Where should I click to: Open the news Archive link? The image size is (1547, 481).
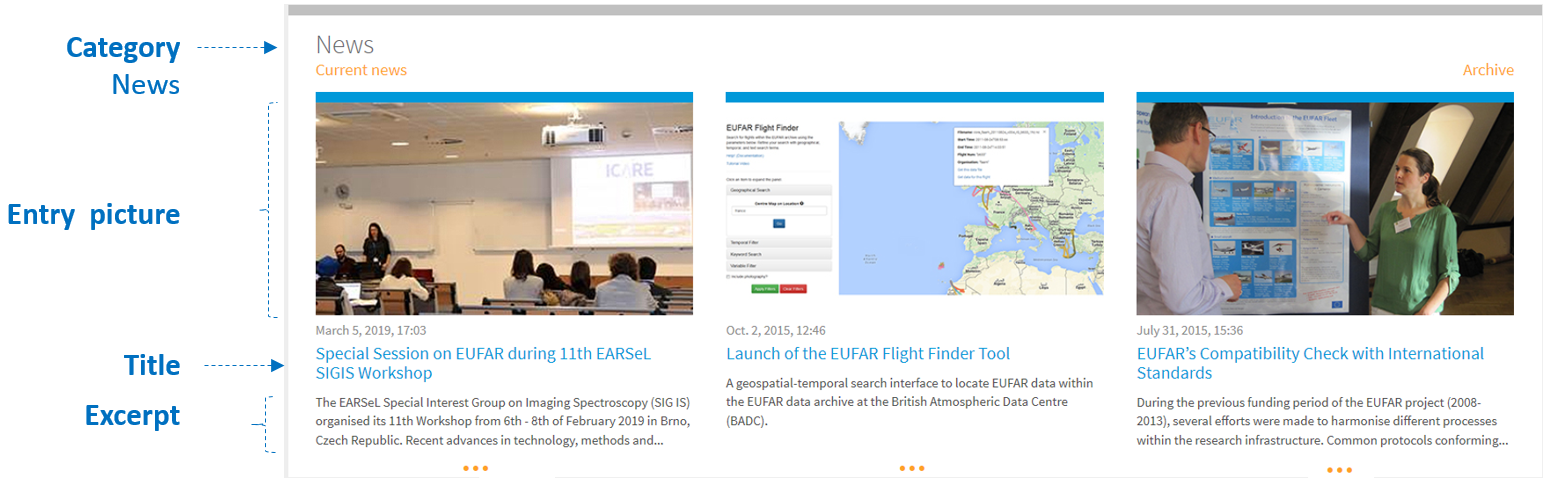pos(1487,70)
